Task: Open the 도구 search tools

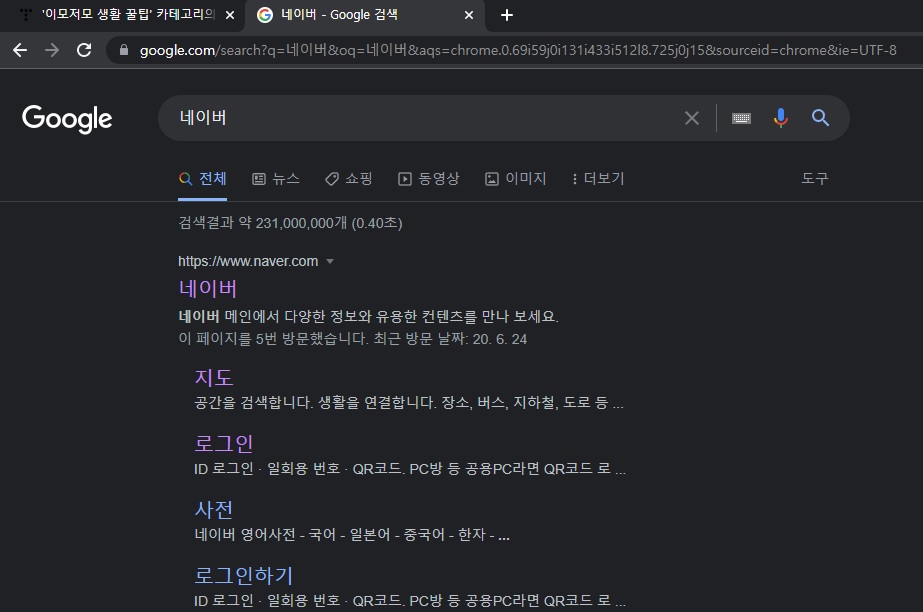Action: coord(815,178)
